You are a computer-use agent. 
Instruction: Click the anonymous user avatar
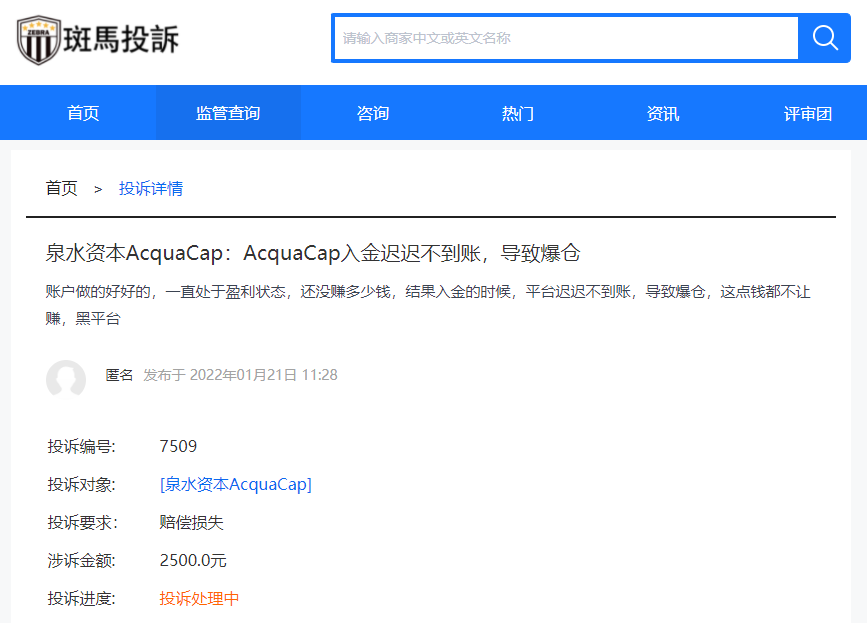(66, 379)
